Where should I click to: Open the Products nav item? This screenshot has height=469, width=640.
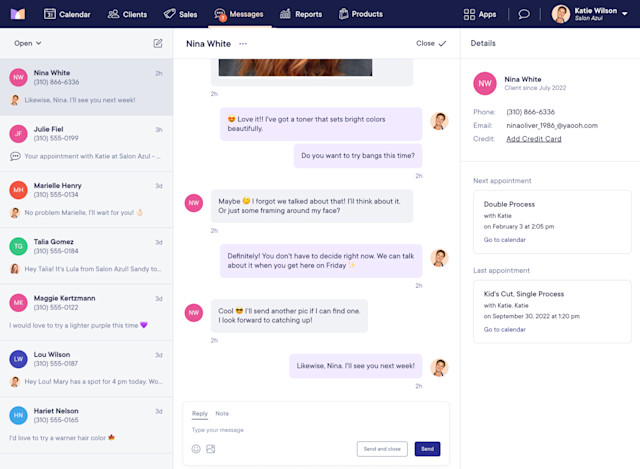click(361, 14)
